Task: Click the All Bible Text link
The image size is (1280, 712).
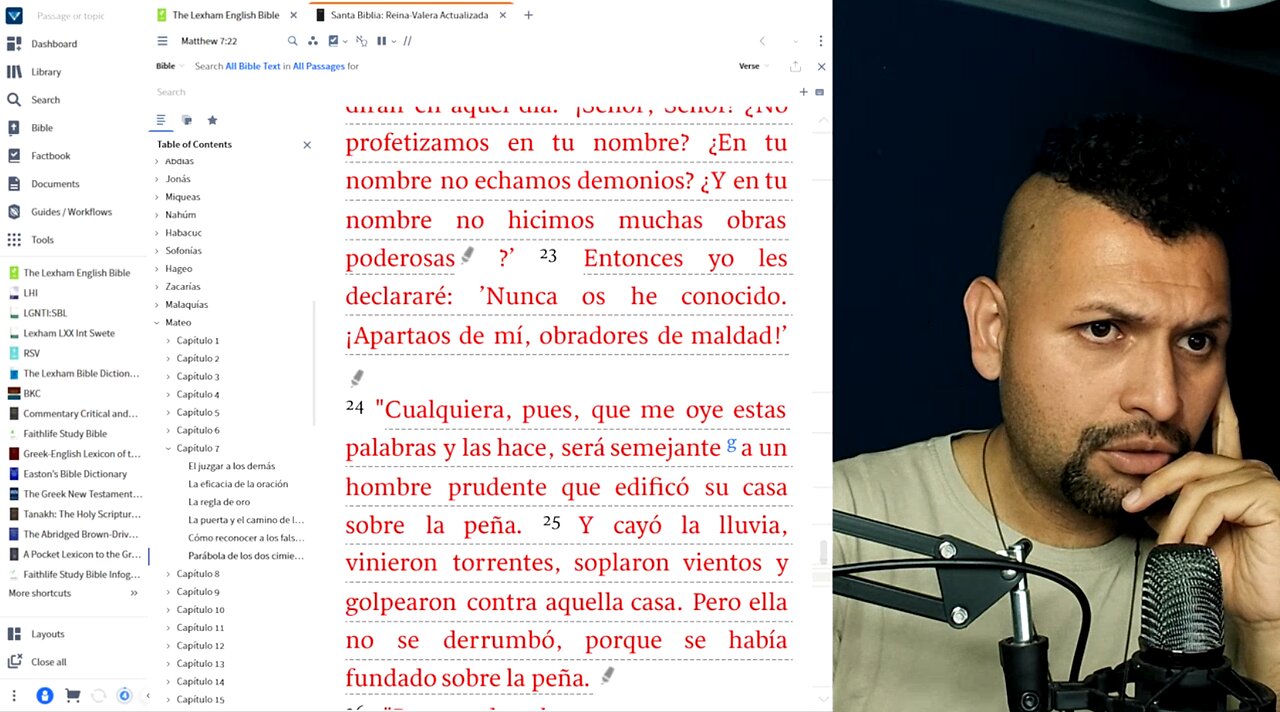Action: (252, 66)
